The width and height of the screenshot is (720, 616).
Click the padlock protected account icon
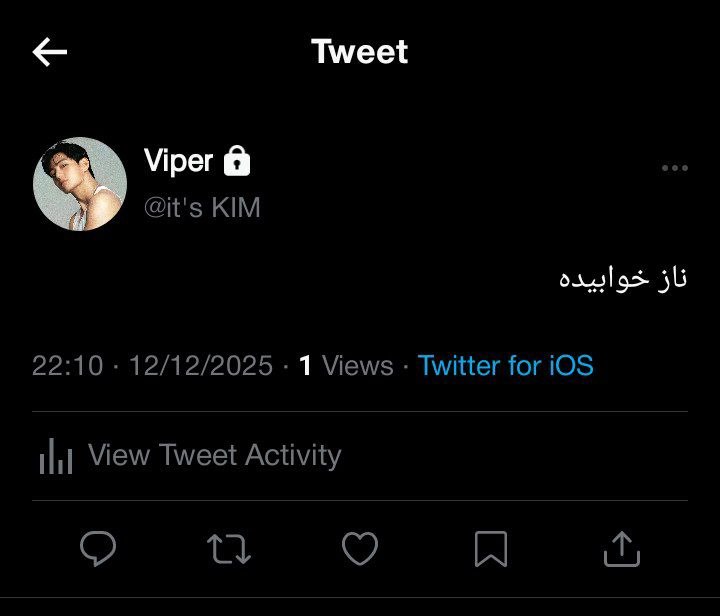tap(237, 161)
